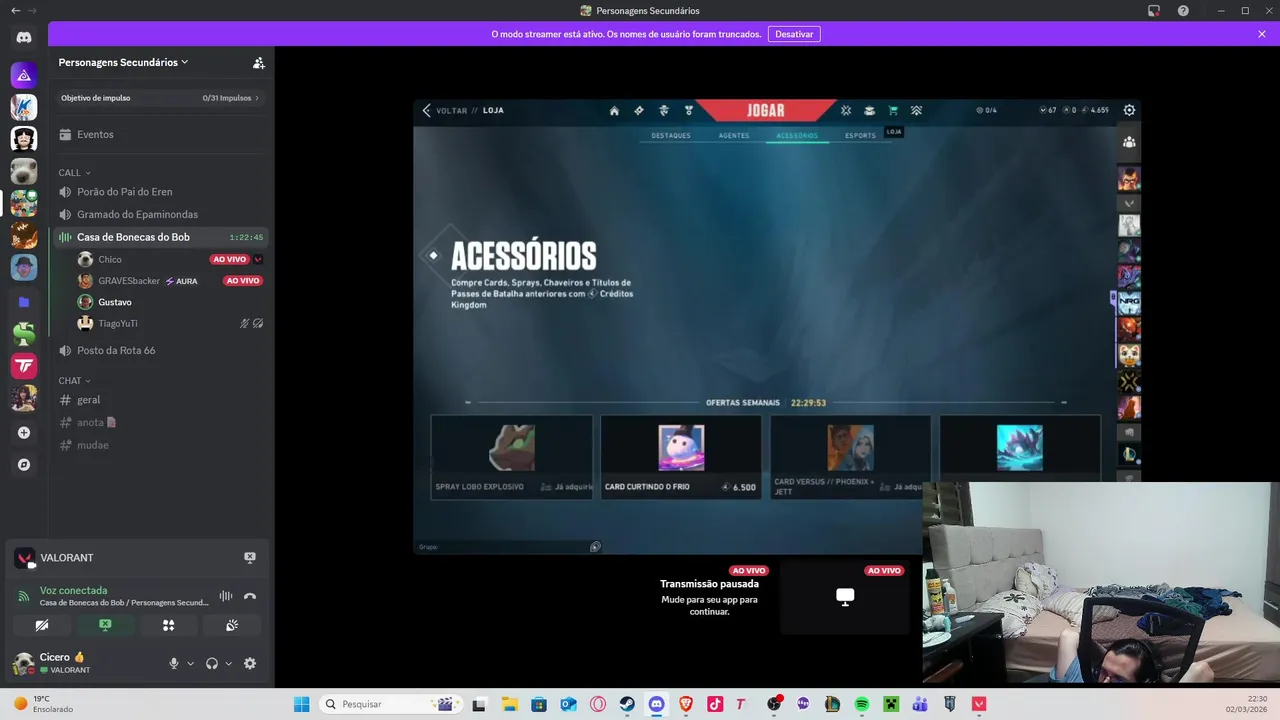Screen dimensions: 1280x720
Task: Mute the microphone
Action: coord(173,663)
